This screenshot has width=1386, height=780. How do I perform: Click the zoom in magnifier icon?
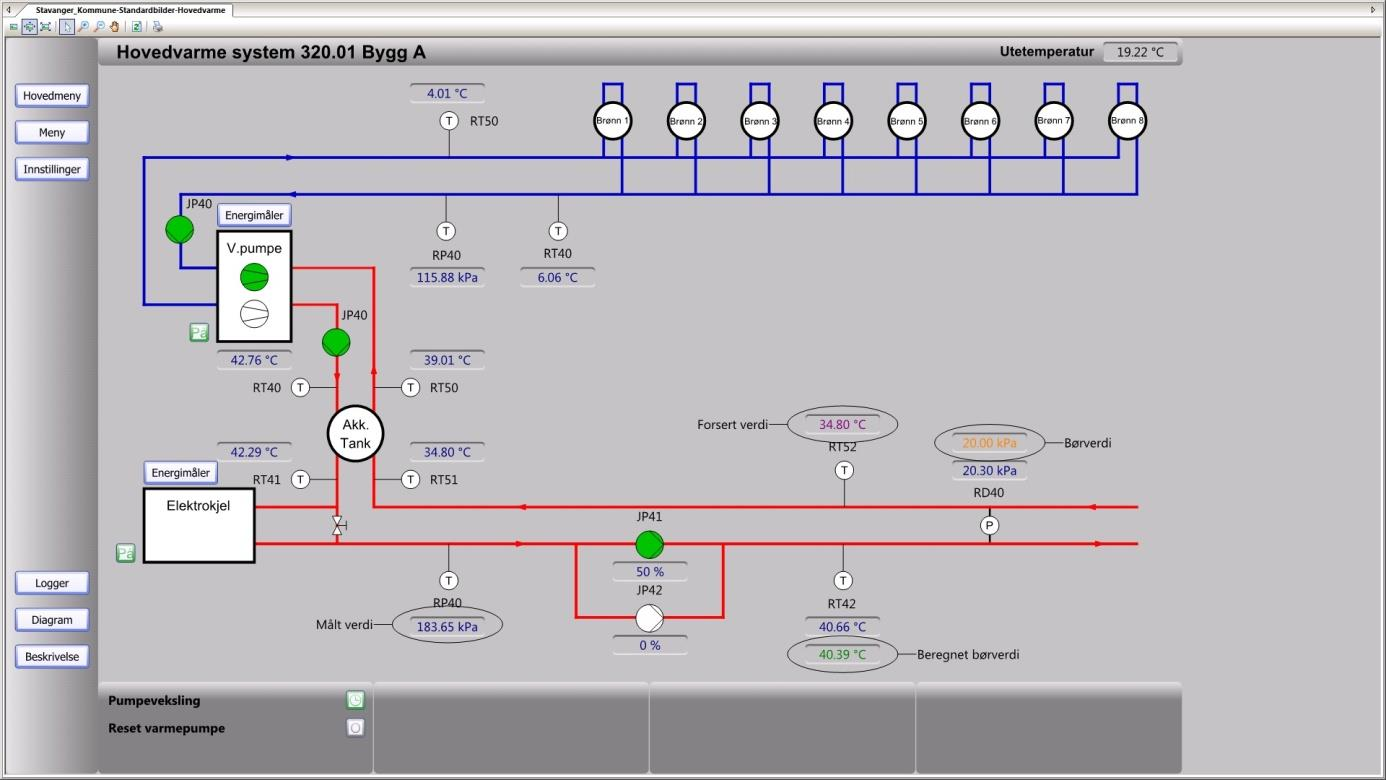coord(83,27)
